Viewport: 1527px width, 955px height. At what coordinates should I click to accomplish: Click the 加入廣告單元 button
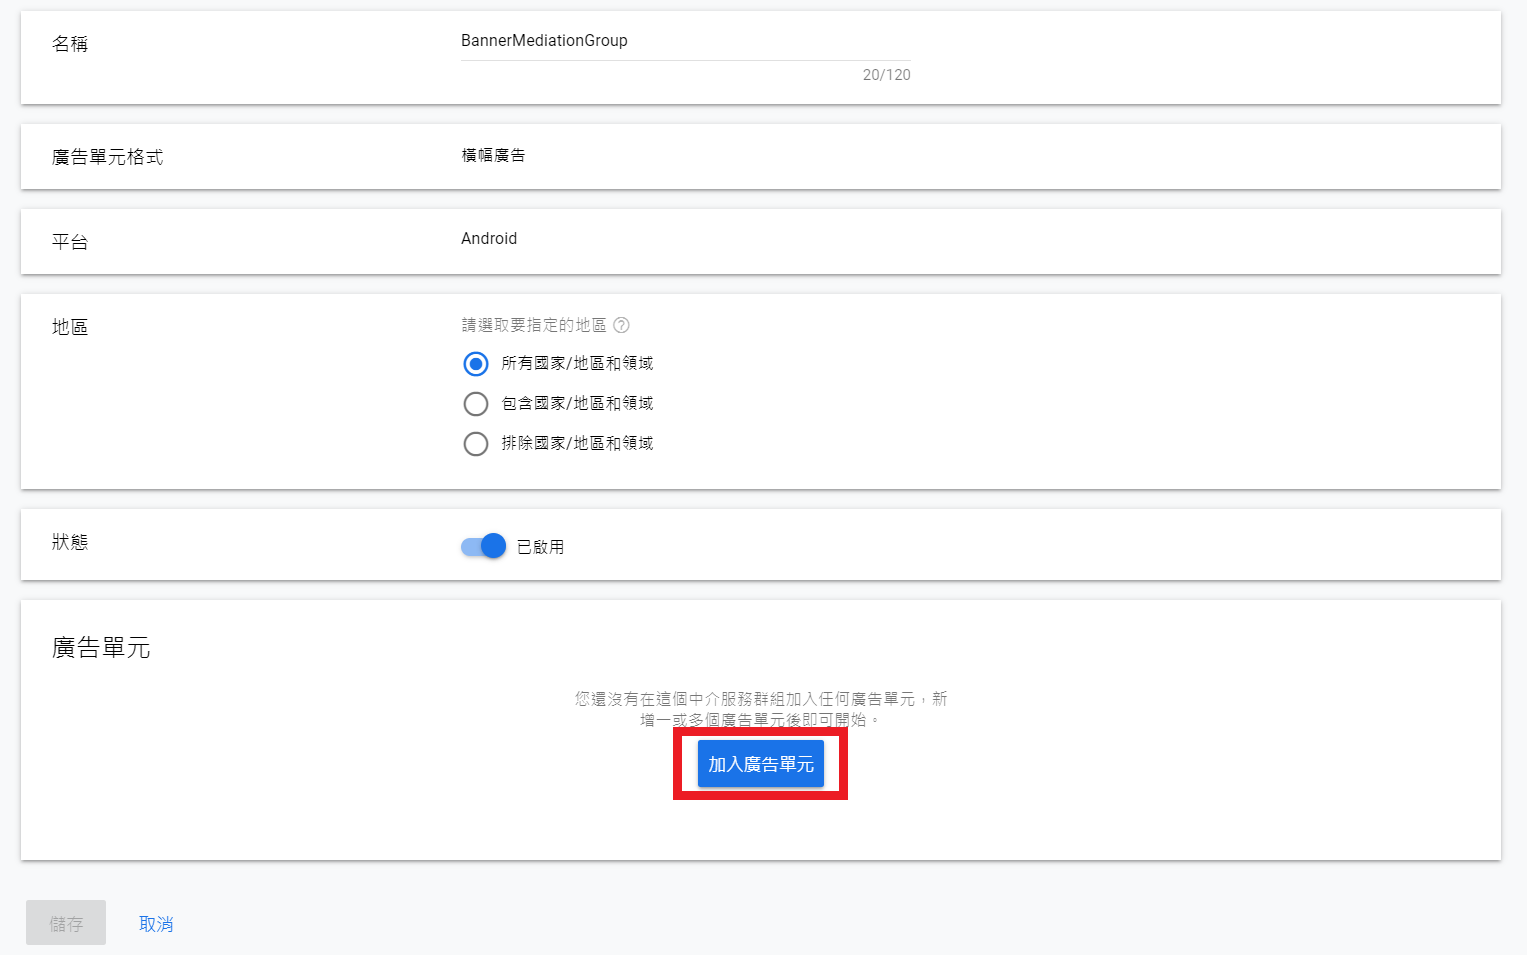click(x=761, y=764)
